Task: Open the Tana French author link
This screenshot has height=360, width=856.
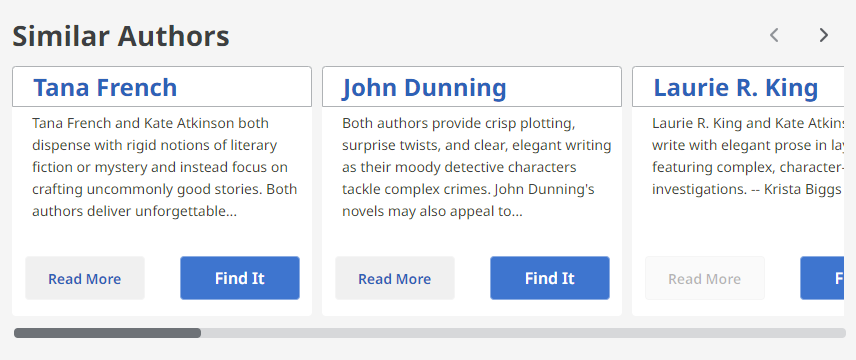Action: coord(105,87)
